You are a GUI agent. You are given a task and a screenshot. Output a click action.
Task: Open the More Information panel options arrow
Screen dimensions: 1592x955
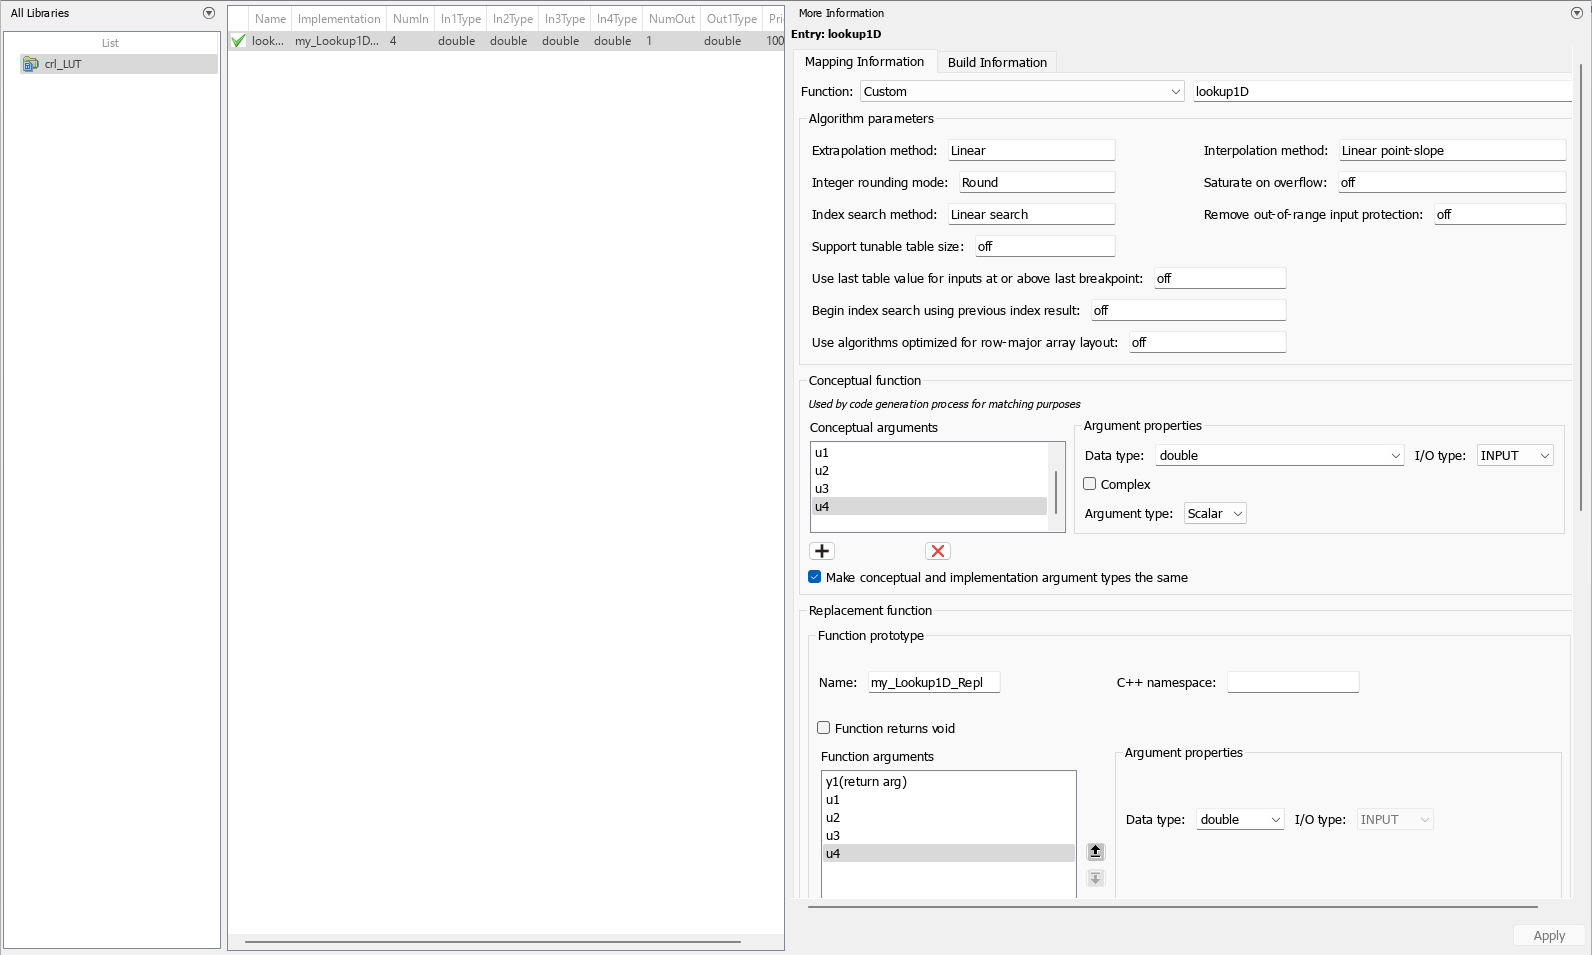1577,13
